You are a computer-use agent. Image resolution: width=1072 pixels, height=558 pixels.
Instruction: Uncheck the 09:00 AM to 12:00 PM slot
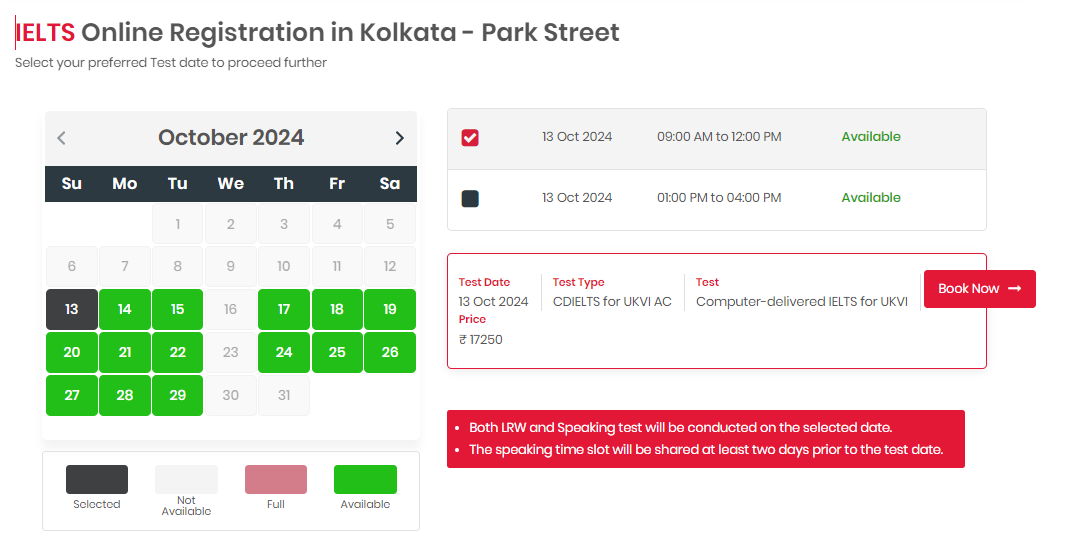click(x=470, y=138)
